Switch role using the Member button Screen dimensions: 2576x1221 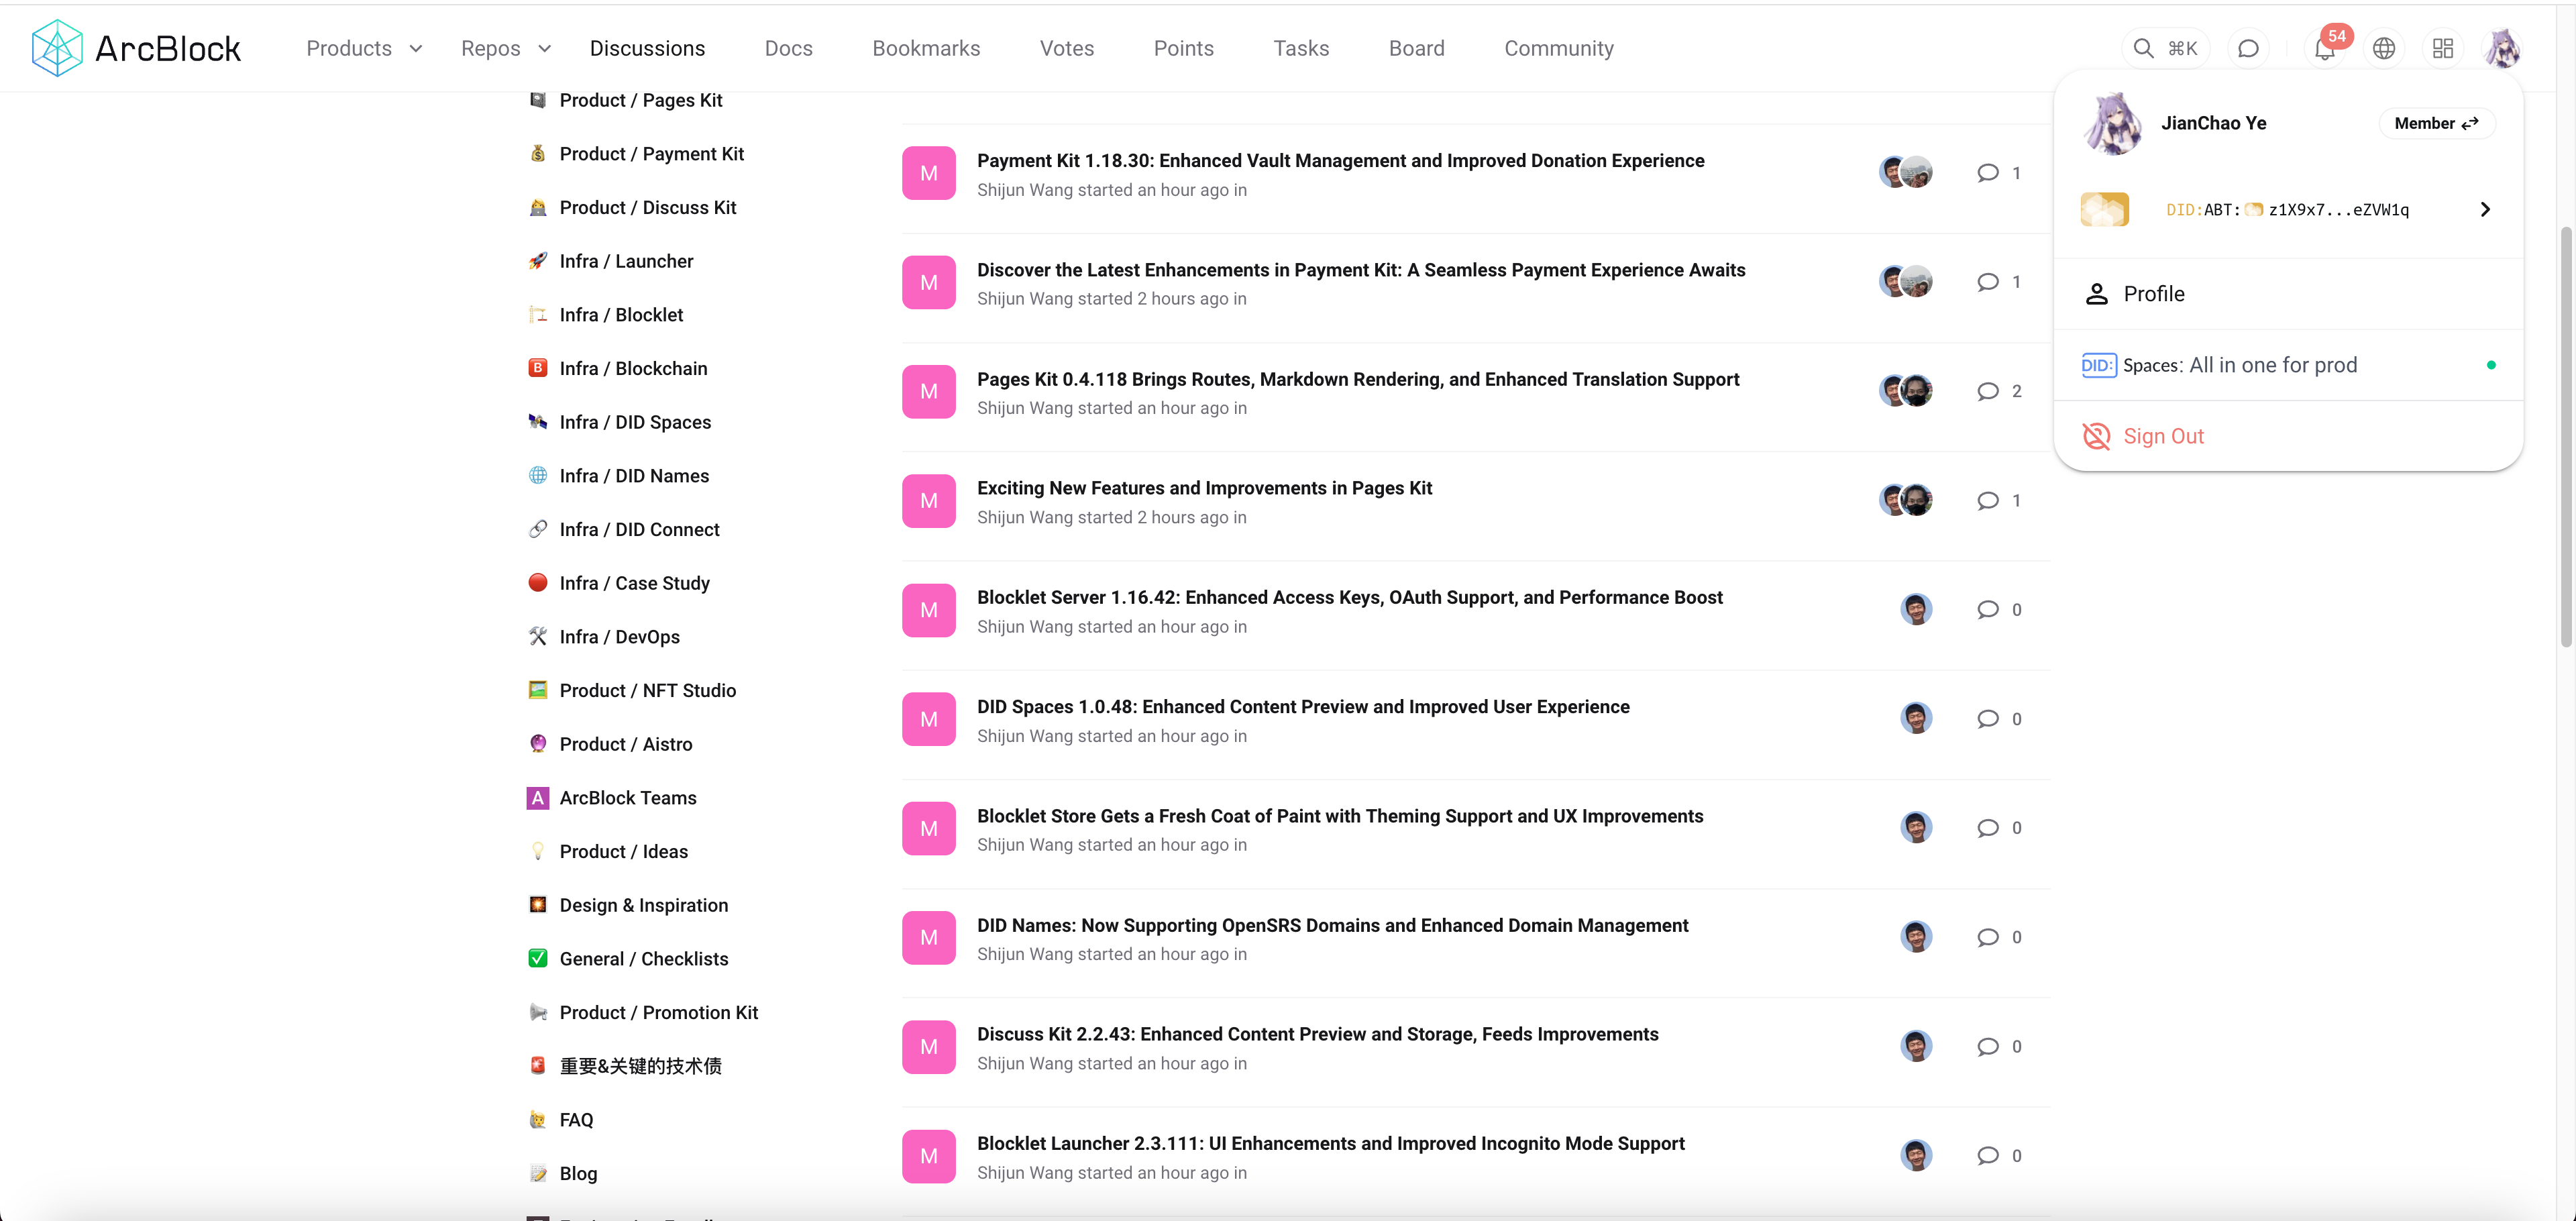coord(2436,123)
